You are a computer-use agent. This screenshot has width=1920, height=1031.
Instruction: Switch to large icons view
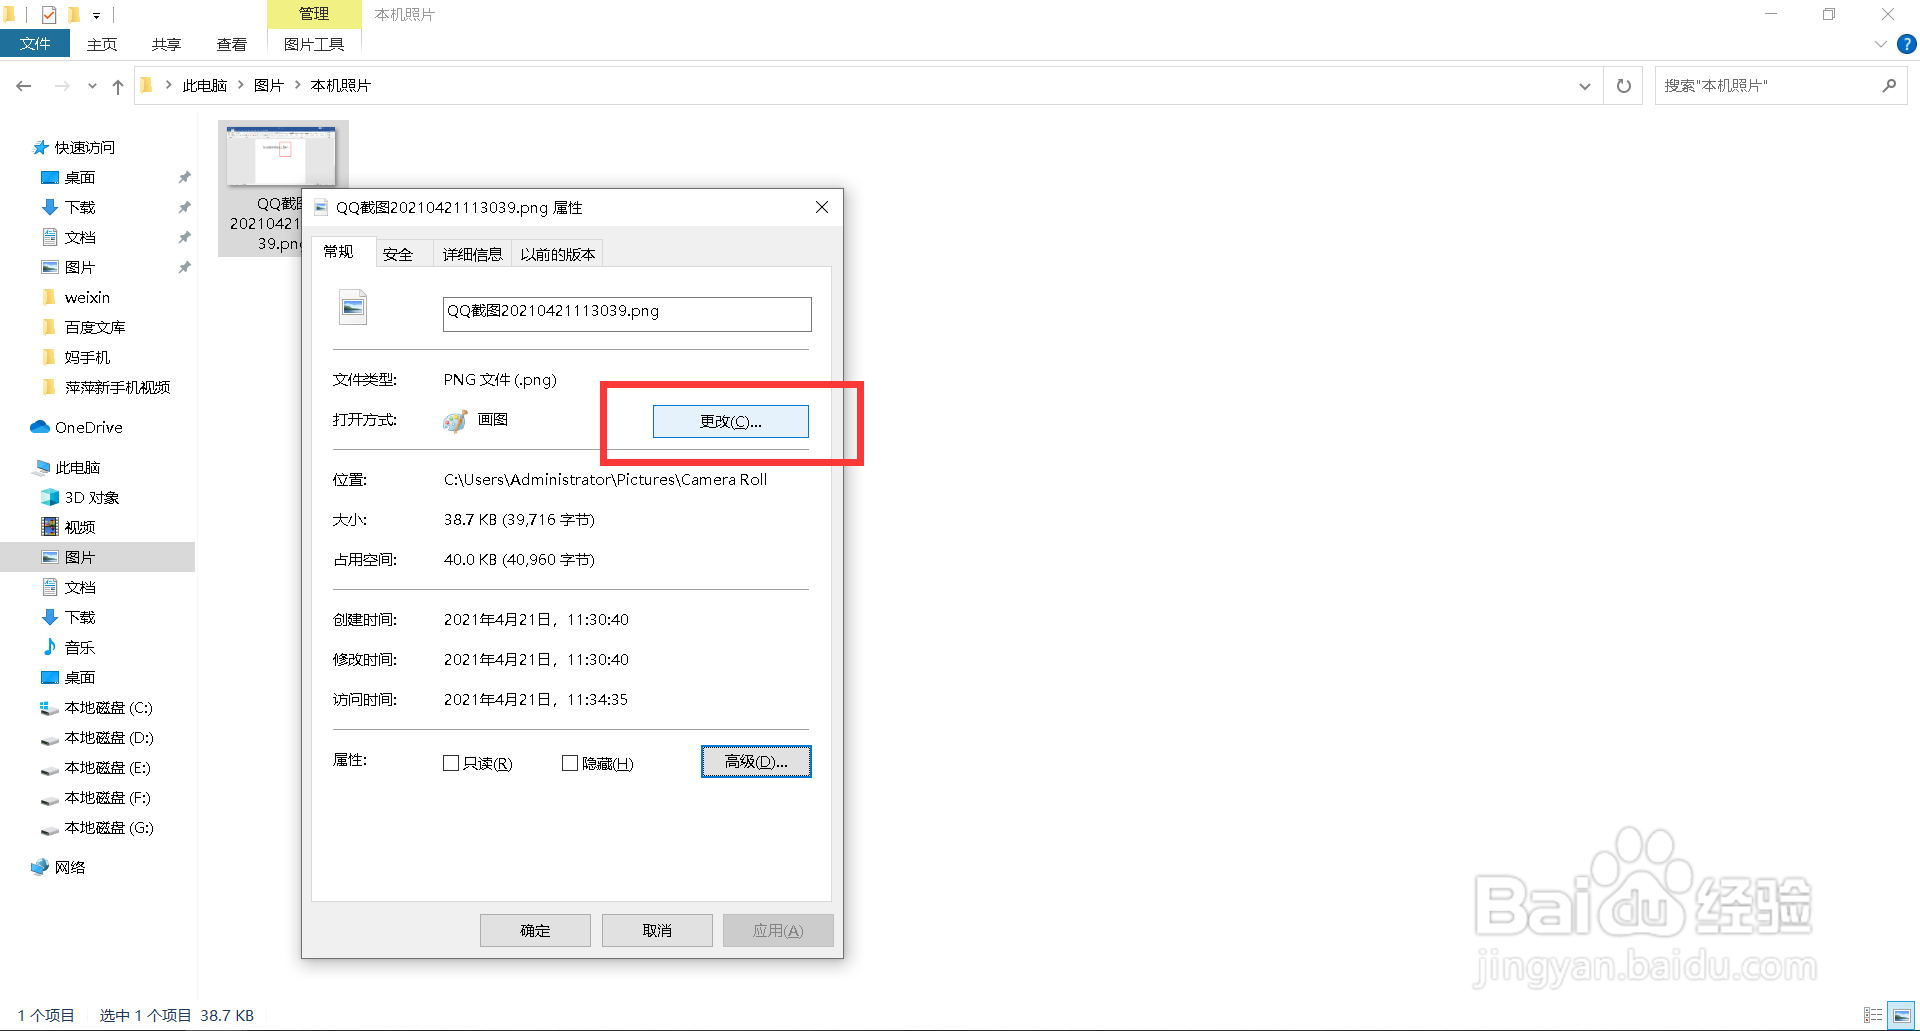1901,1015
